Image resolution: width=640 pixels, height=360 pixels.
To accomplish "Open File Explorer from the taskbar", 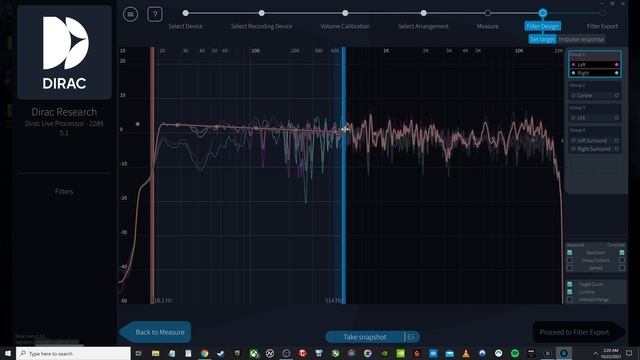I will (156, 353).
